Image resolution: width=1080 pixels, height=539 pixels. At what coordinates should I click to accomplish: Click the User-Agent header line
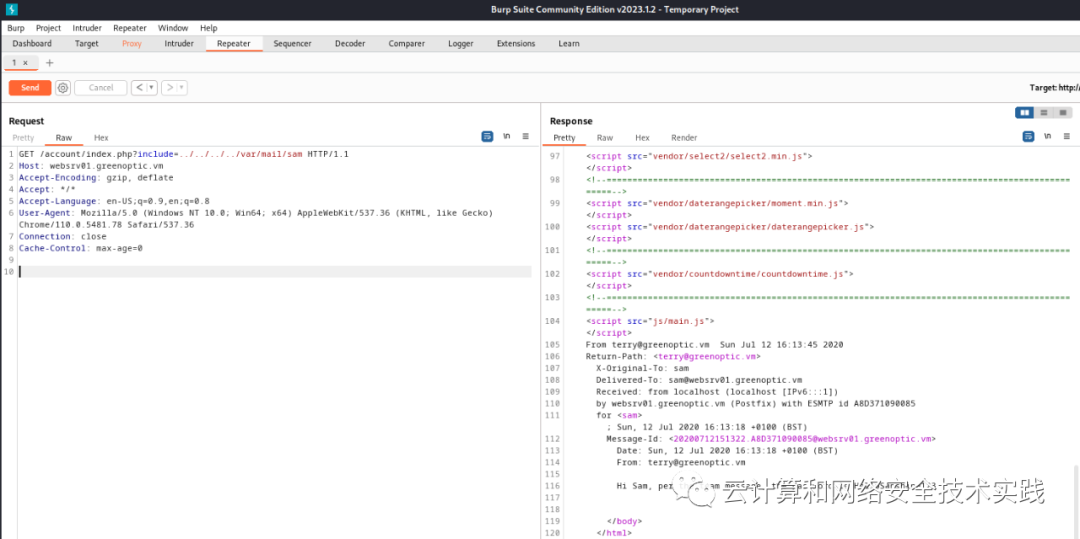[x=256, y=219]
